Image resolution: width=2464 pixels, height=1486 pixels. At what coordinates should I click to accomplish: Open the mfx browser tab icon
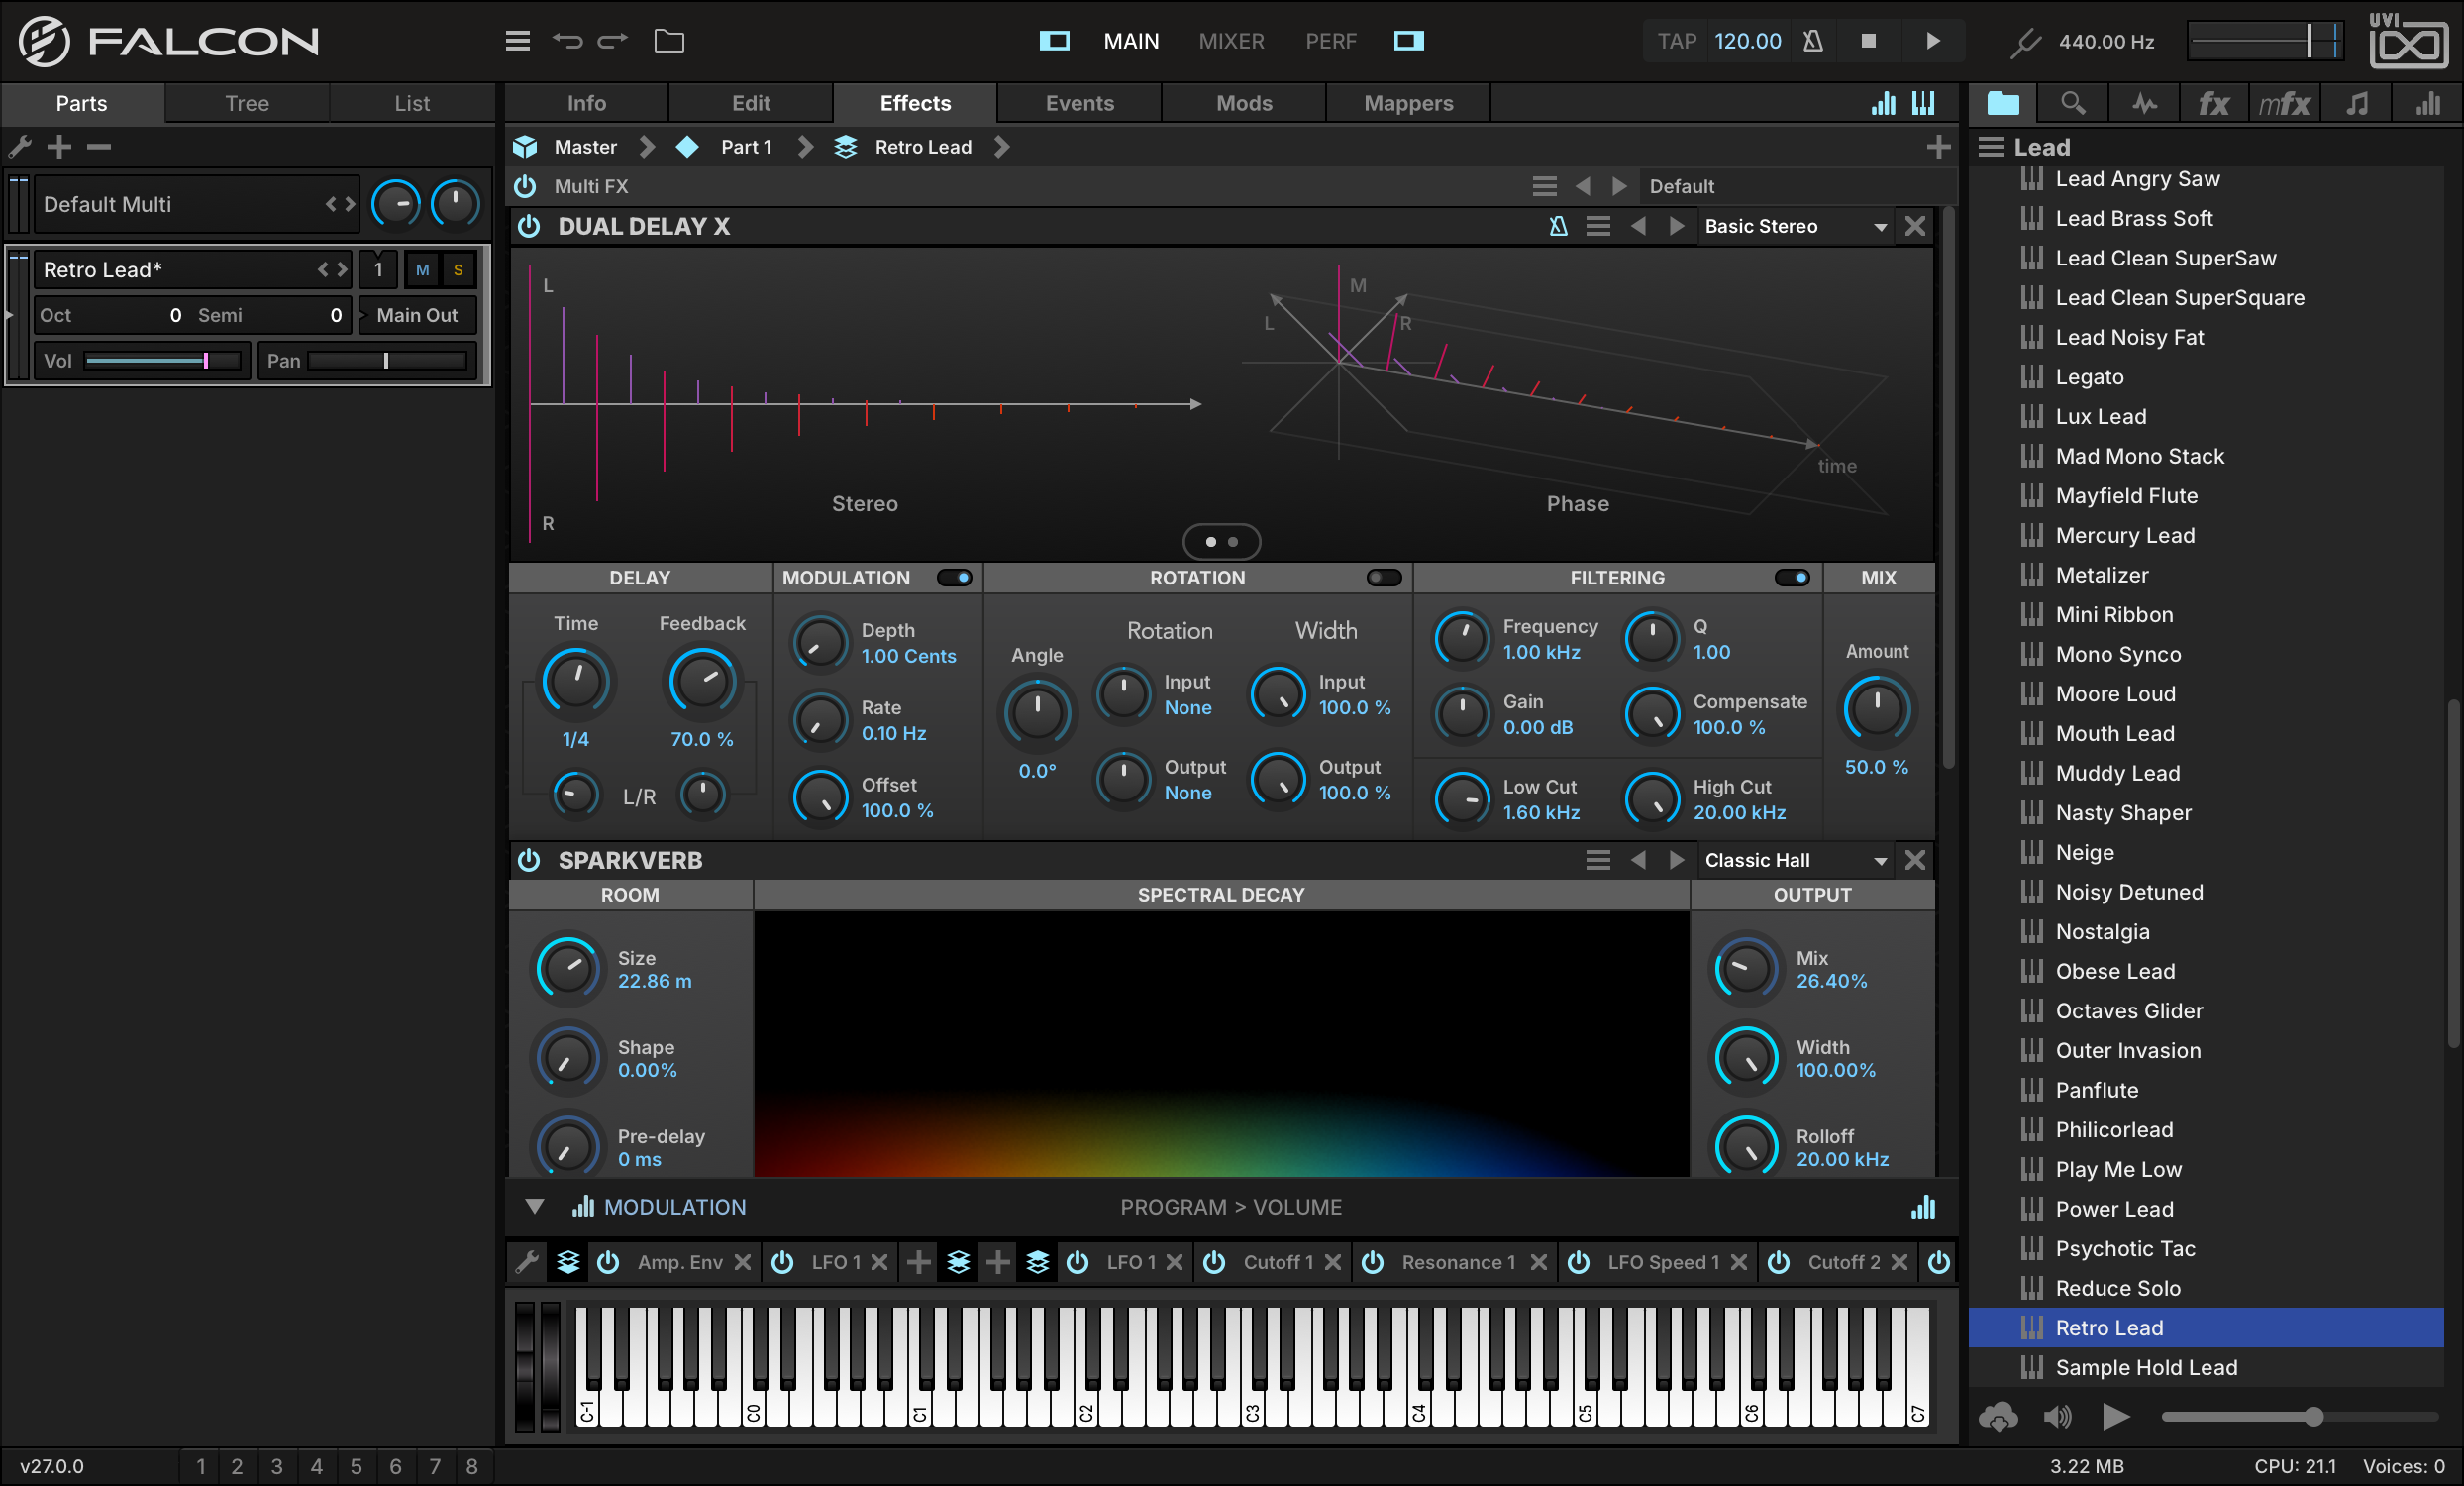(2284, 103)
